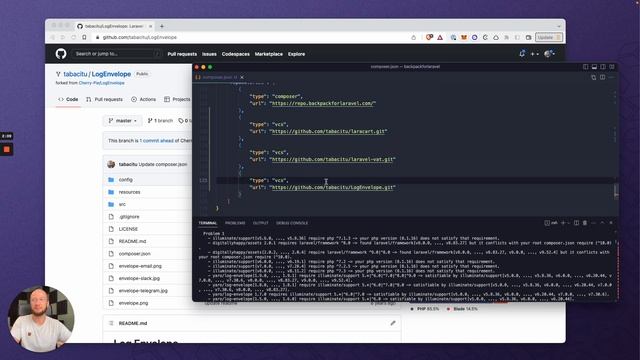The width and height of the screenshot is (640, 360).
Task: Toggle VS Code bottom panel layout icon
Action: 594,67
